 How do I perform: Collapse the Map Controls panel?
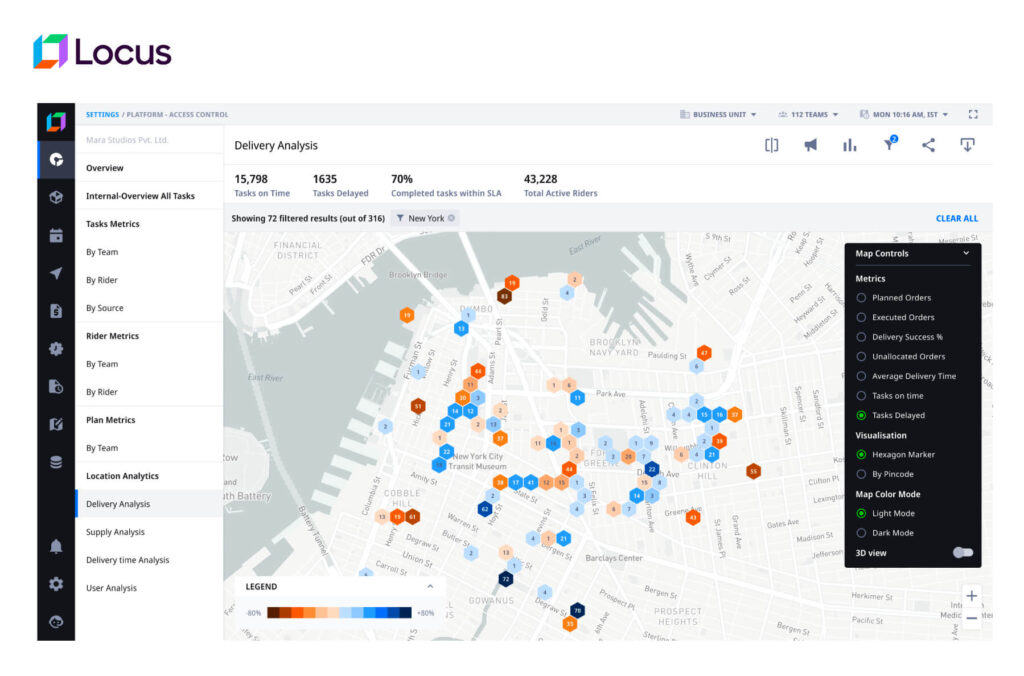[x=966, y=254]
